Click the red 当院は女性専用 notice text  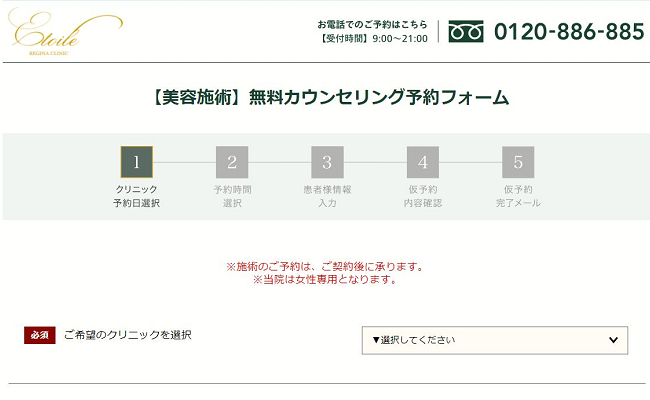pyautogui.click(x=325, y=280)
